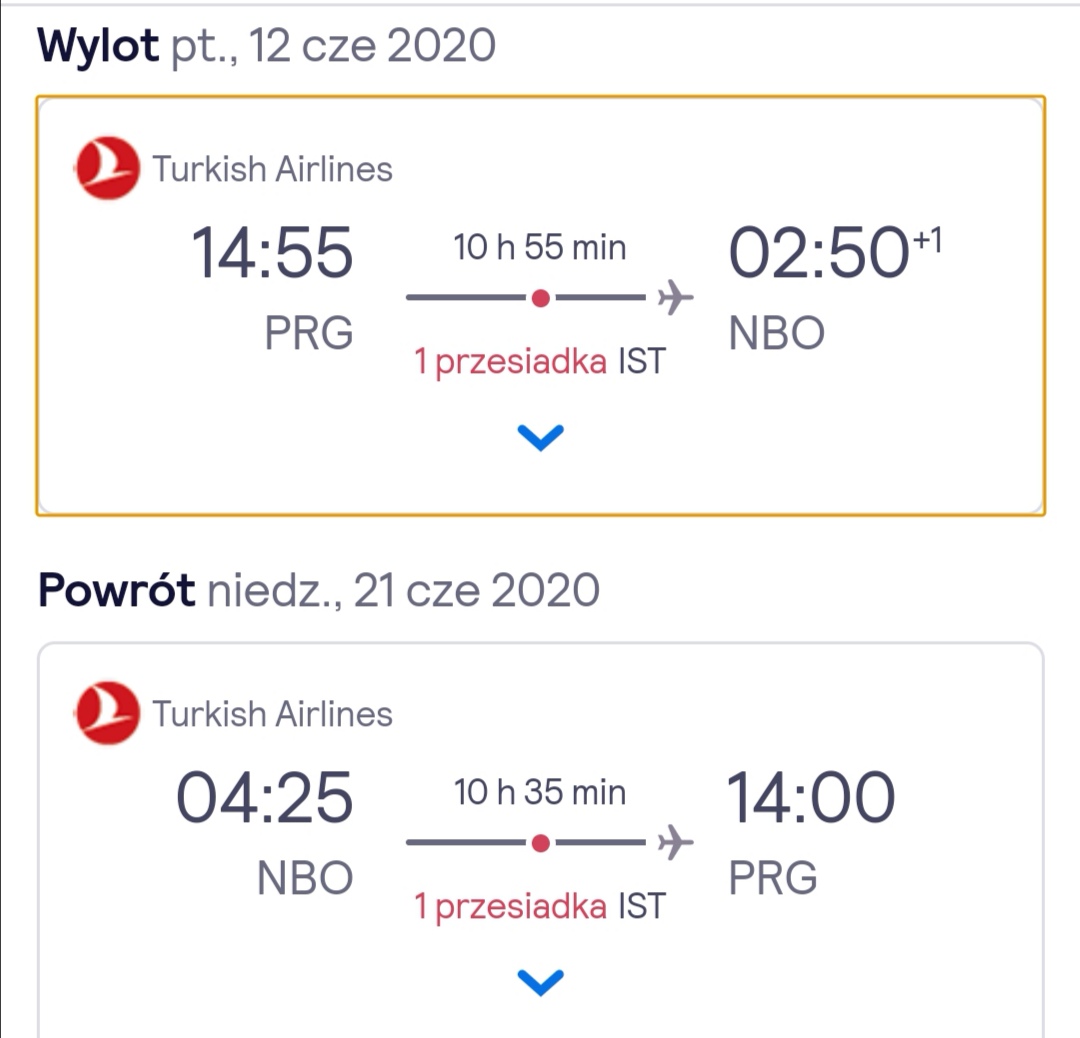Click the Turkish Airlines name in the return card
This screenshot has width=1080, height=1038.
tap(273, 714)
